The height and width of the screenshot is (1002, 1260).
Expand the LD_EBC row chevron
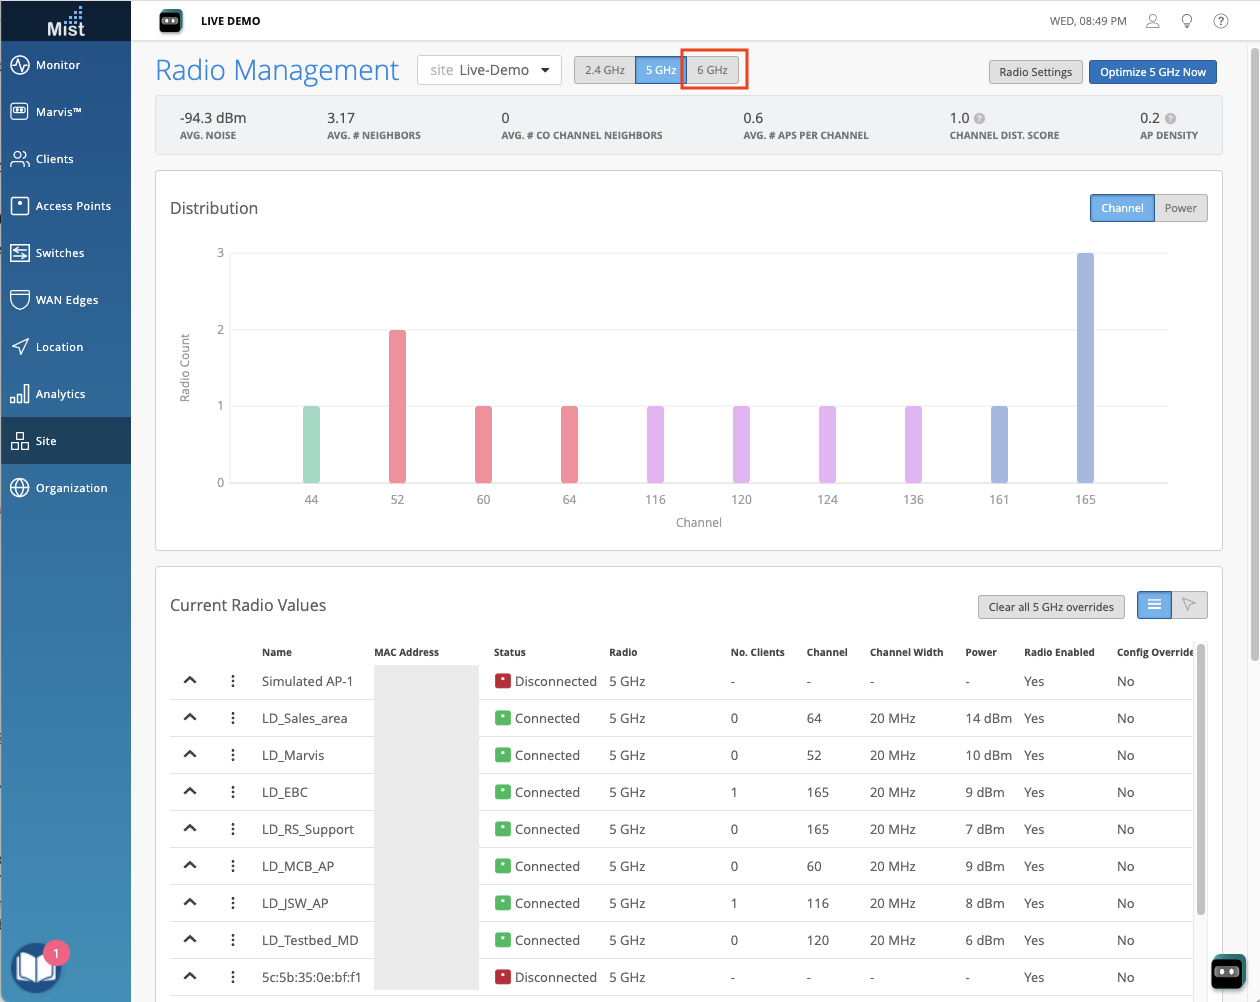[x=190, y=792]
